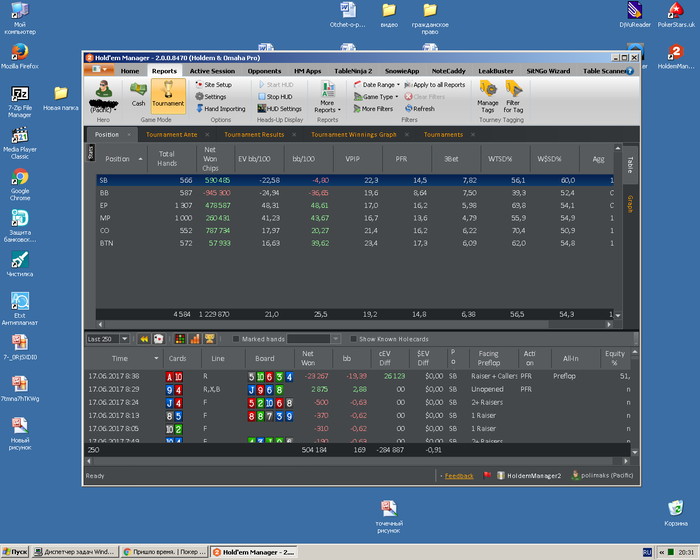Open the LeakBuster tab
This screenshot has height=560, width=700.
coord(496,71)
